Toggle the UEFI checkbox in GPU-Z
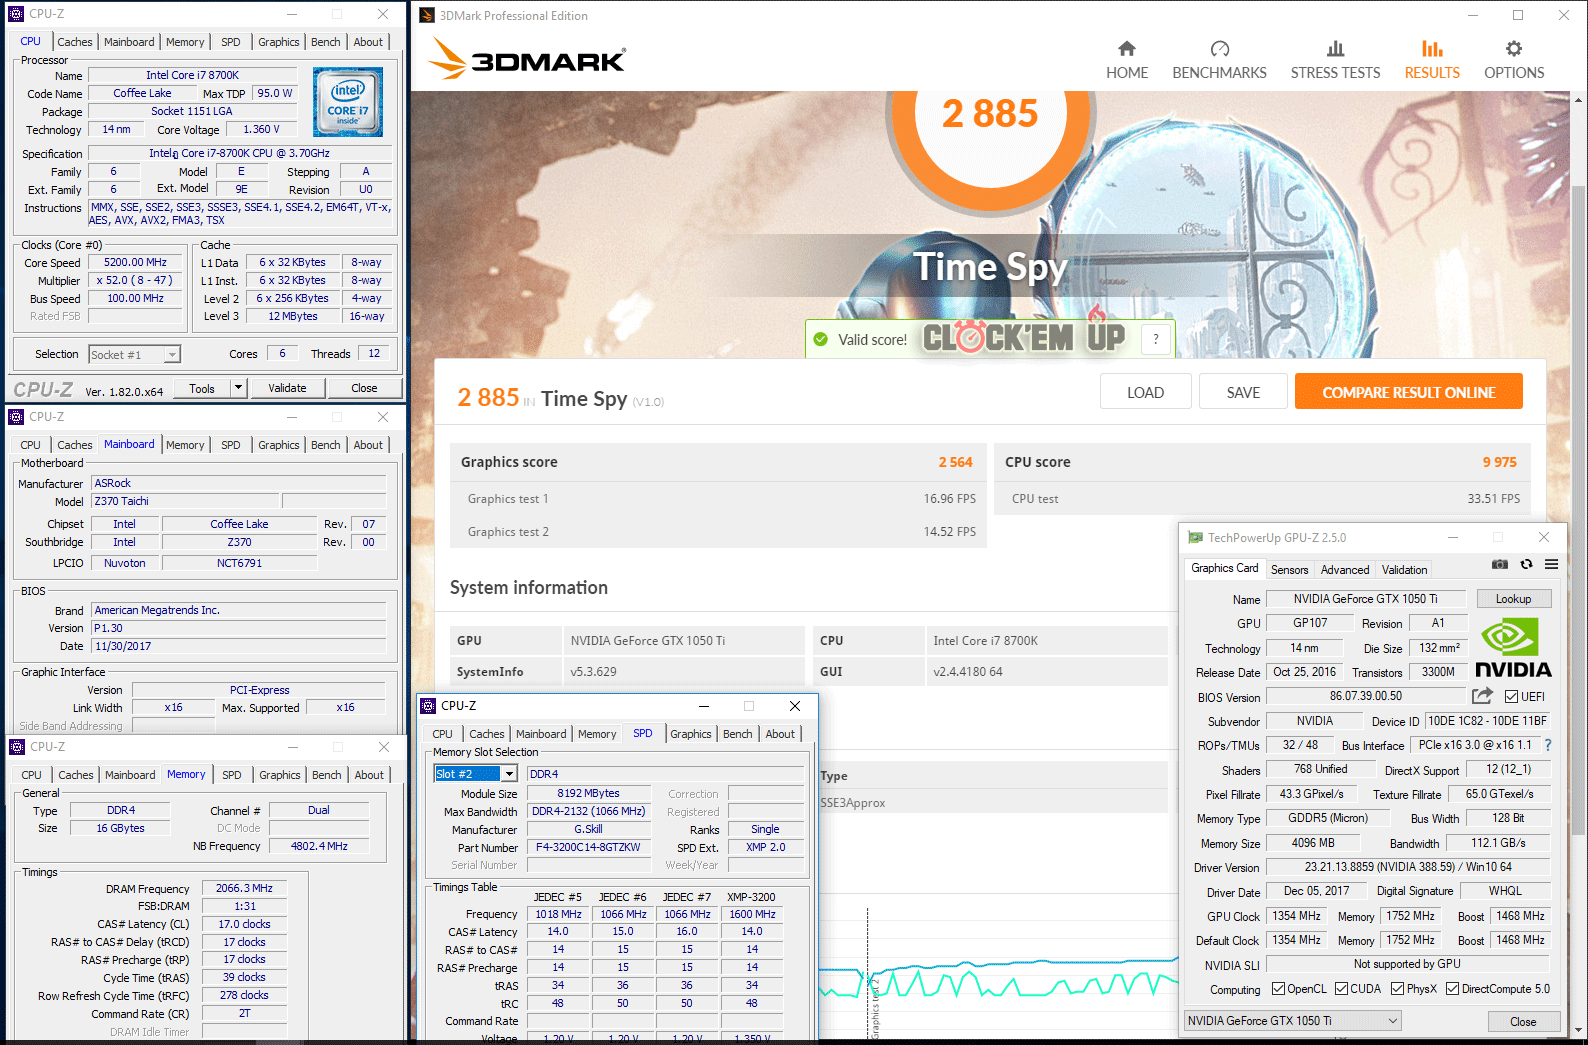 (x=1511, y=697)
